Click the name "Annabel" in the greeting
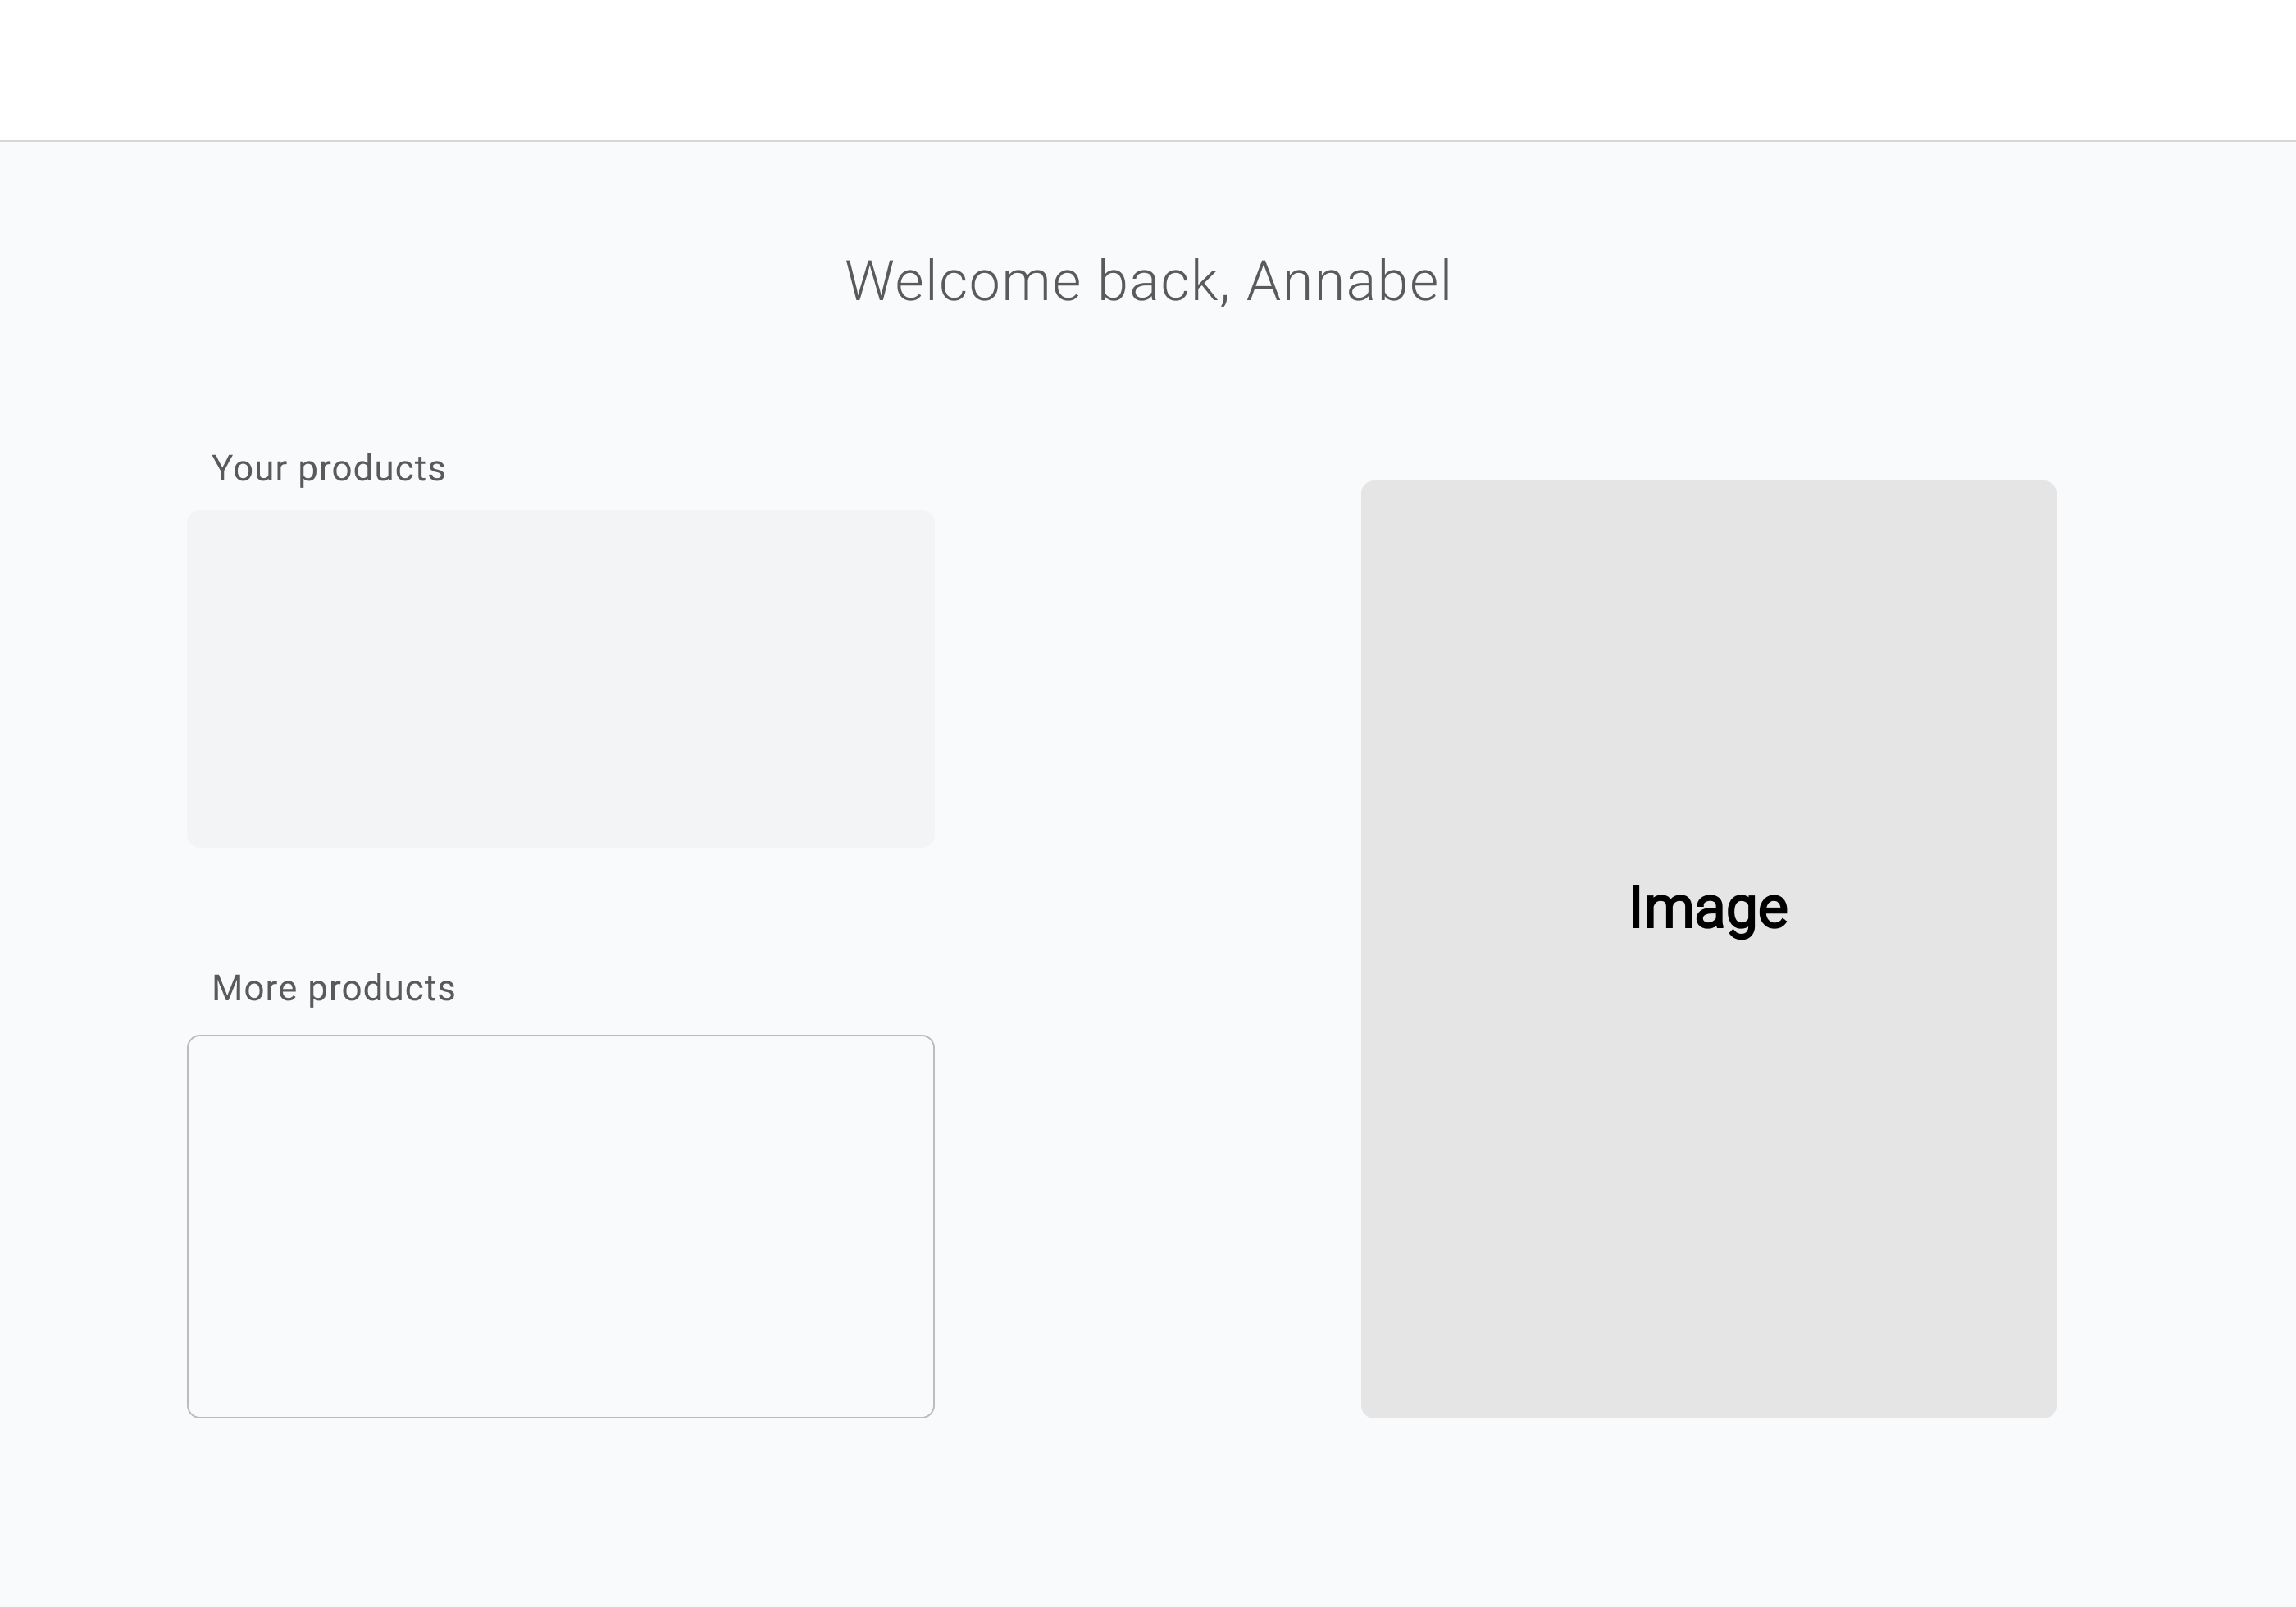 [x=1348, y=281]
